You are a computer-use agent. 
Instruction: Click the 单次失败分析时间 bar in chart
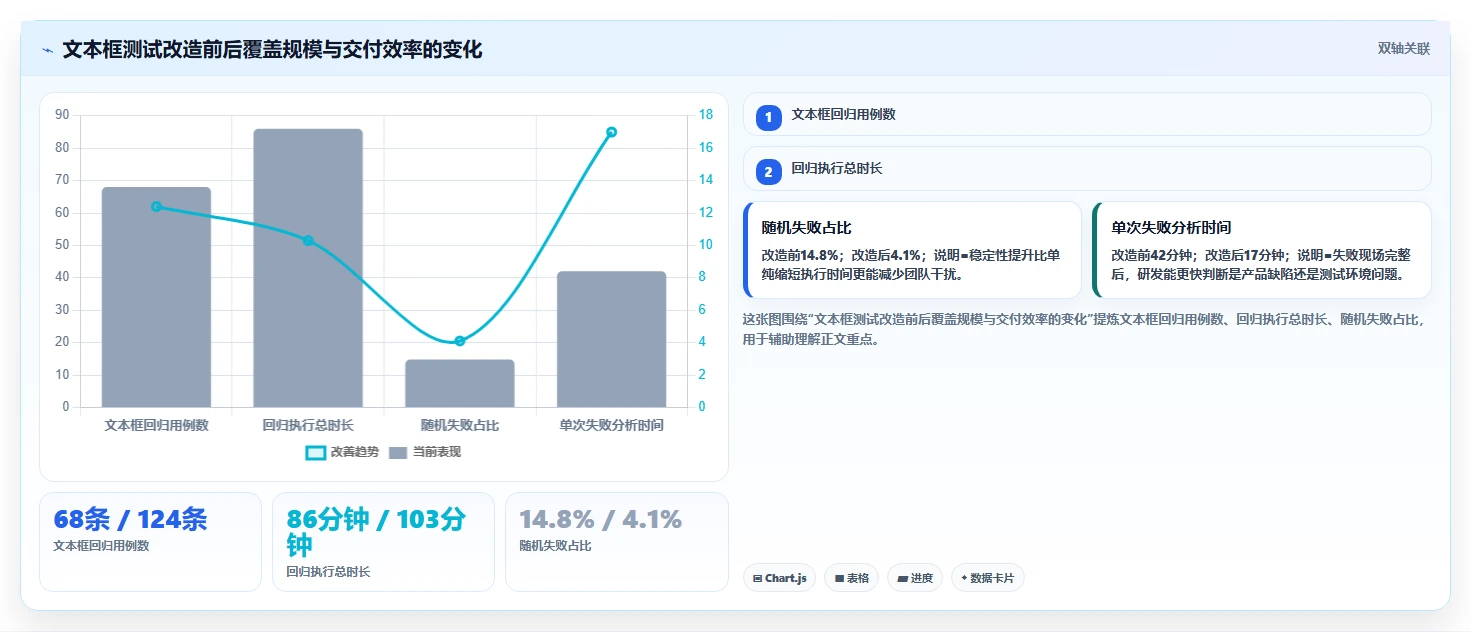[612, 339]
